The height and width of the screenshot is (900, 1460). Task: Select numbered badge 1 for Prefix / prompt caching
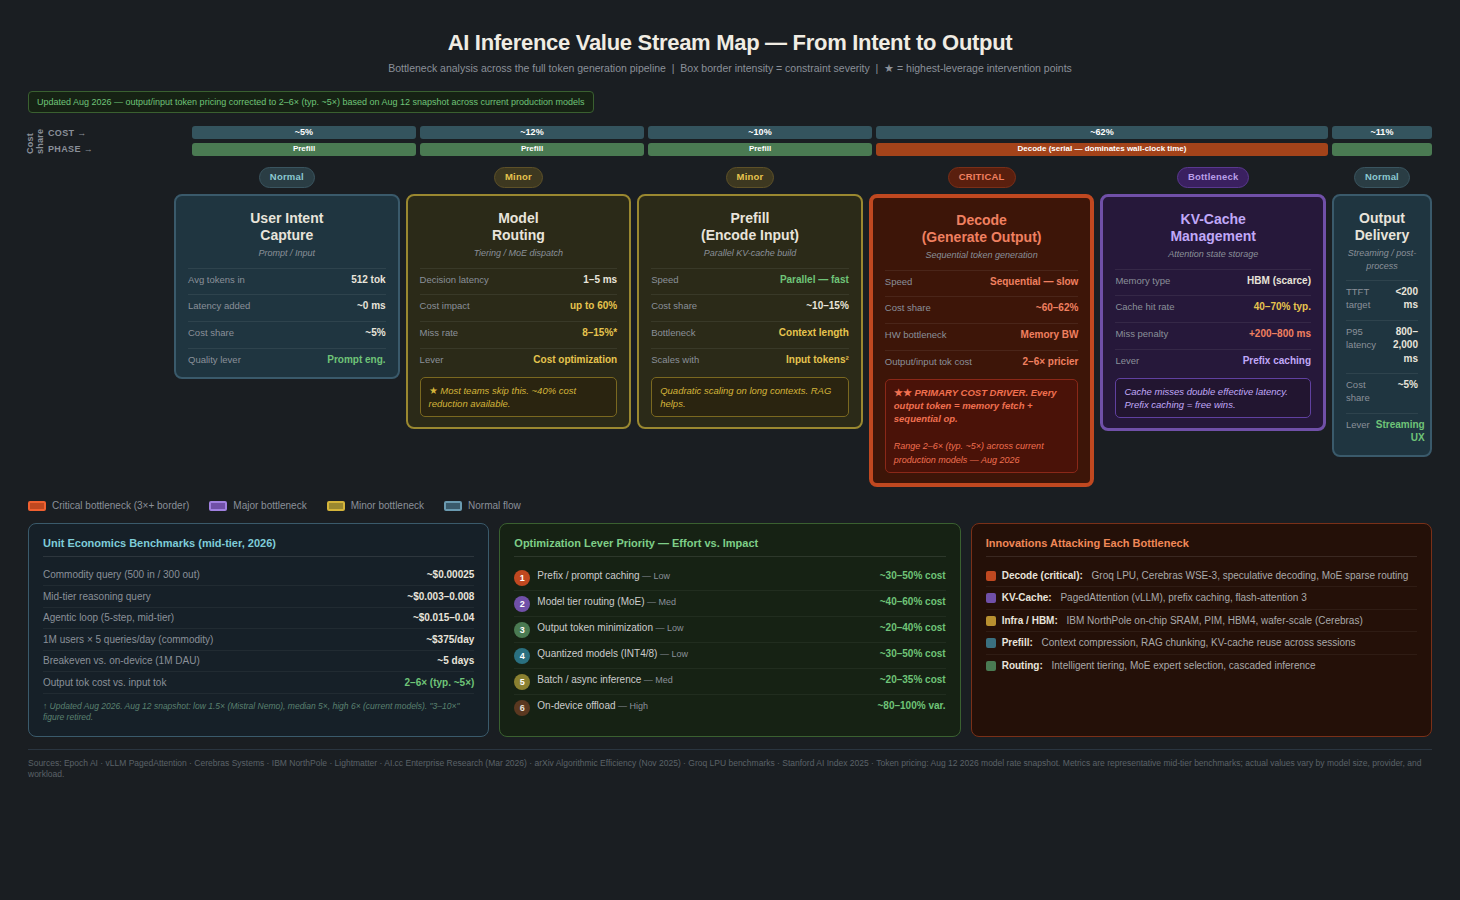[522, 578]
